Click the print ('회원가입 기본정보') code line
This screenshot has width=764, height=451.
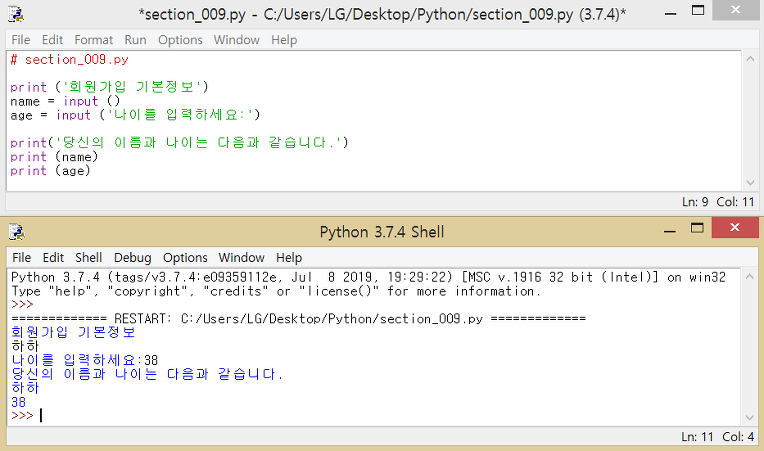click(109, 87)
